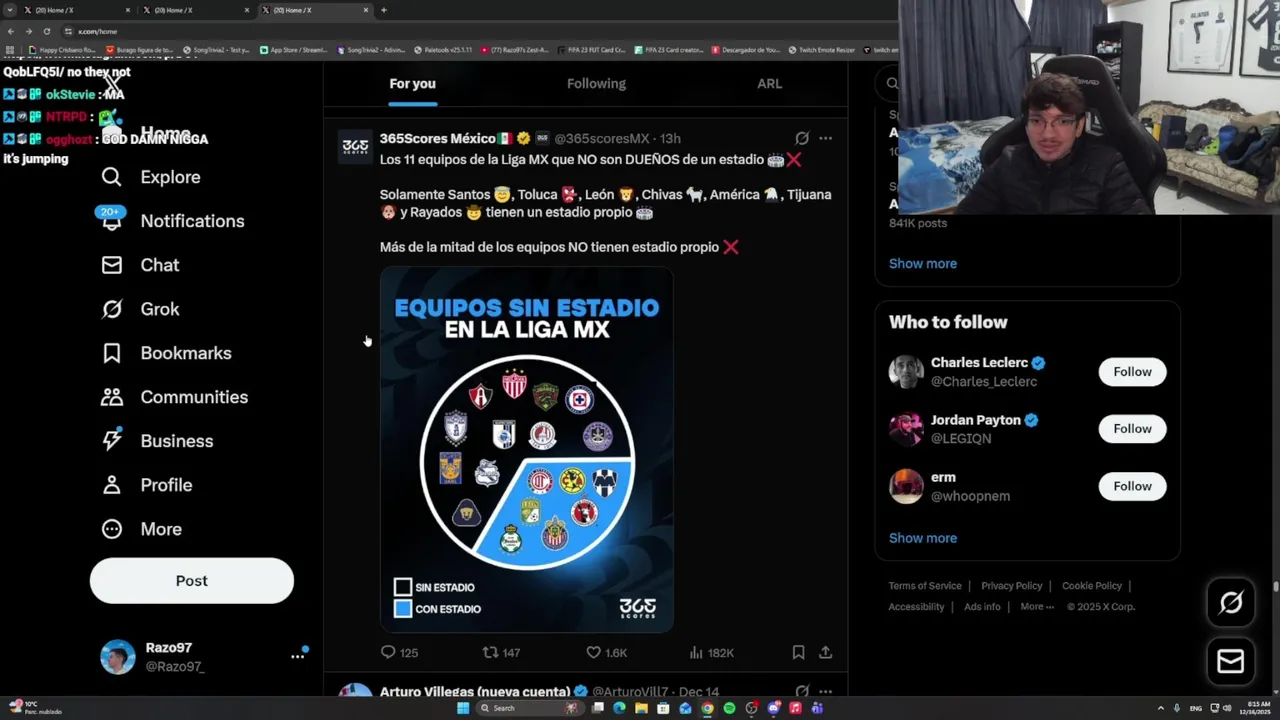The image size is (1280, 720).
Task: Open File Explorer on taskbar
Action: pyautogui.click(x=641, y=708)
